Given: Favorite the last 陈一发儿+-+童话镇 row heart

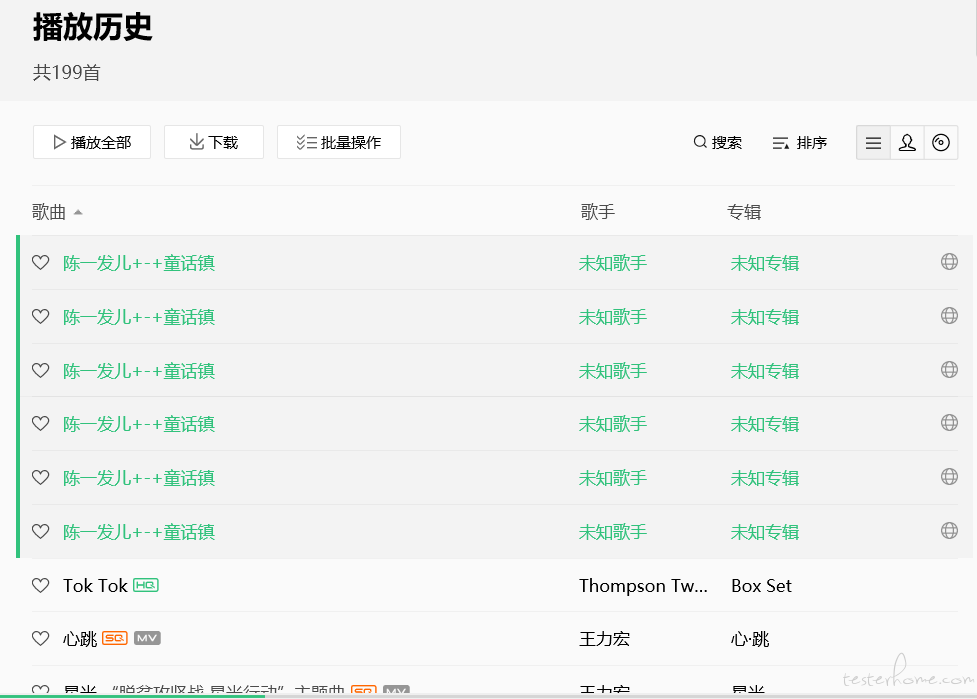Looking at the screenshot, I should 41,531.
